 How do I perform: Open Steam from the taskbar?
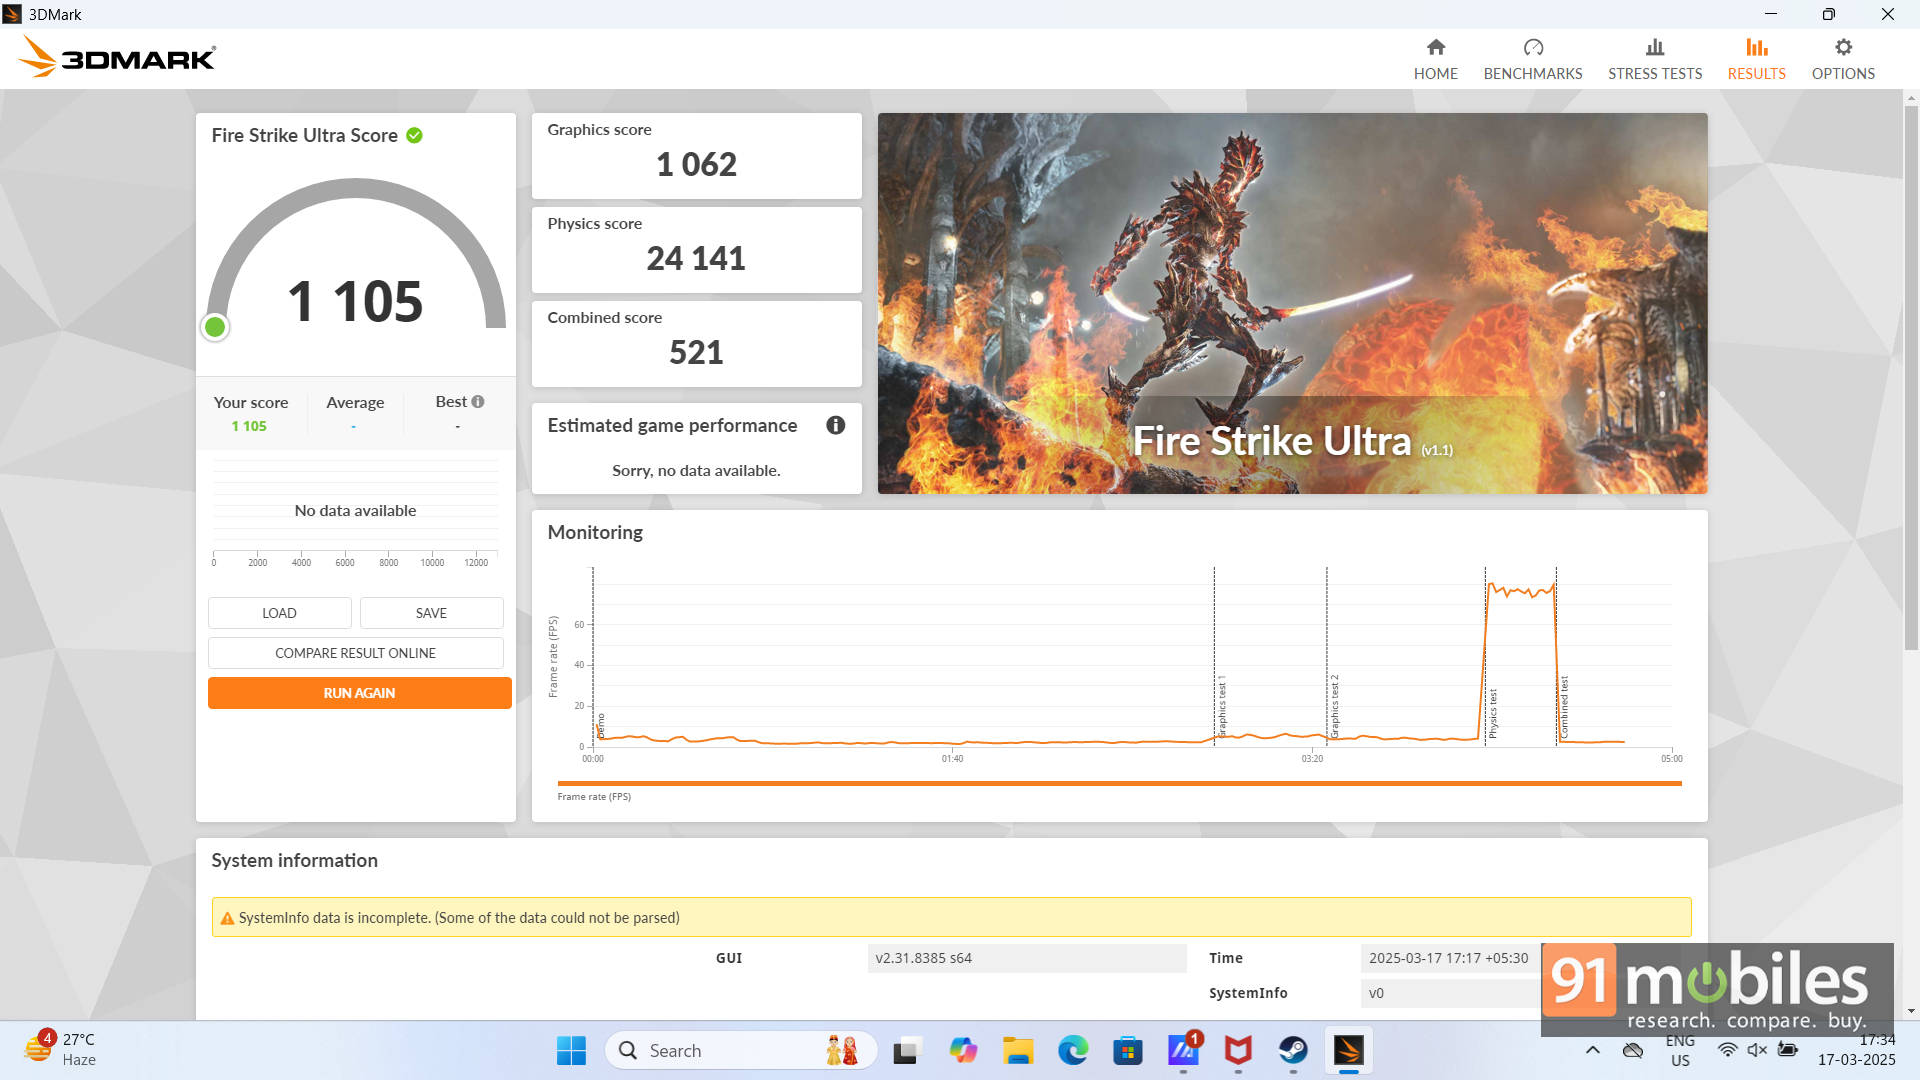click(x=1293, y=1051)
